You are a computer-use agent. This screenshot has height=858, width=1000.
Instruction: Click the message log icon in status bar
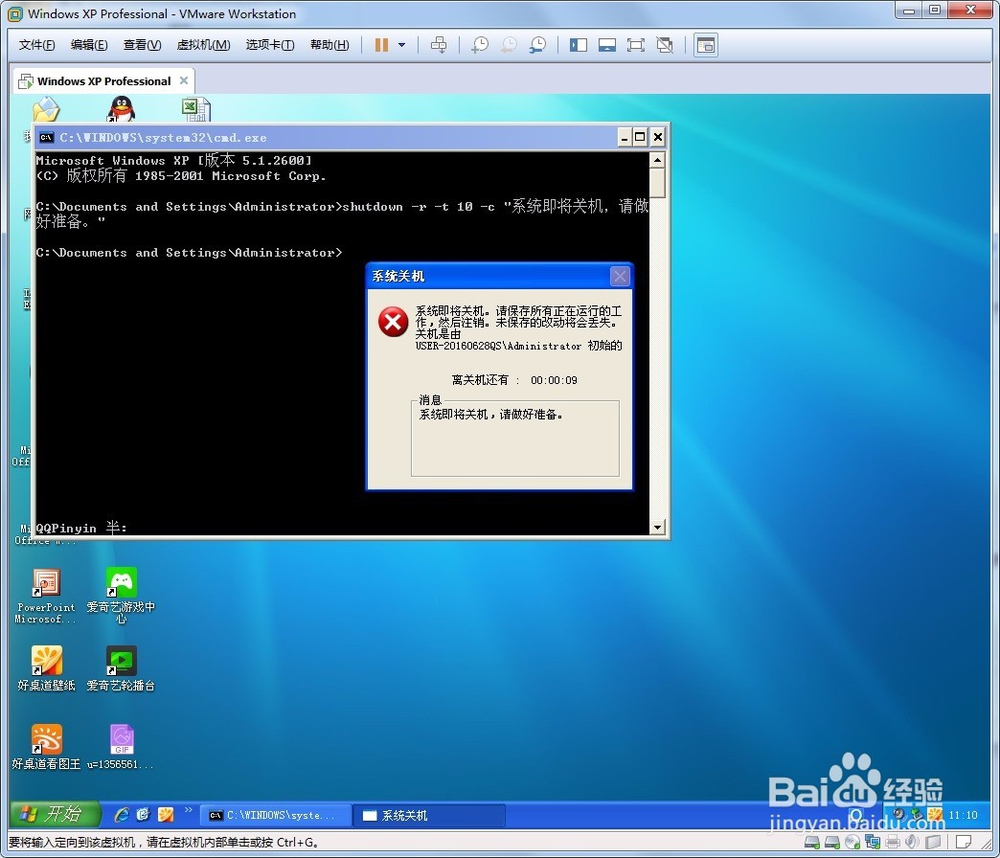coord(964,843)
